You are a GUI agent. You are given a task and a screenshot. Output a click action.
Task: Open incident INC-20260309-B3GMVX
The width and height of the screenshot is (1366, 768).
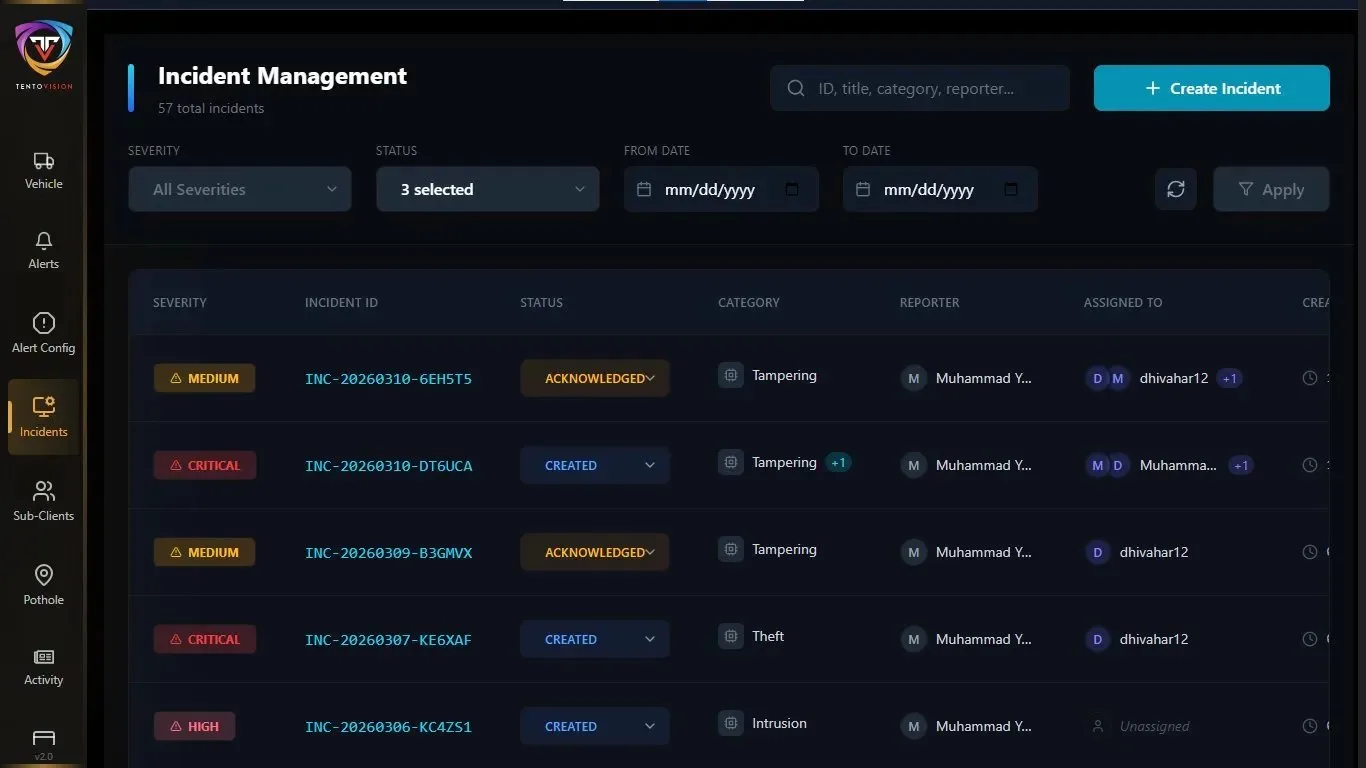[x=388, y=553]
